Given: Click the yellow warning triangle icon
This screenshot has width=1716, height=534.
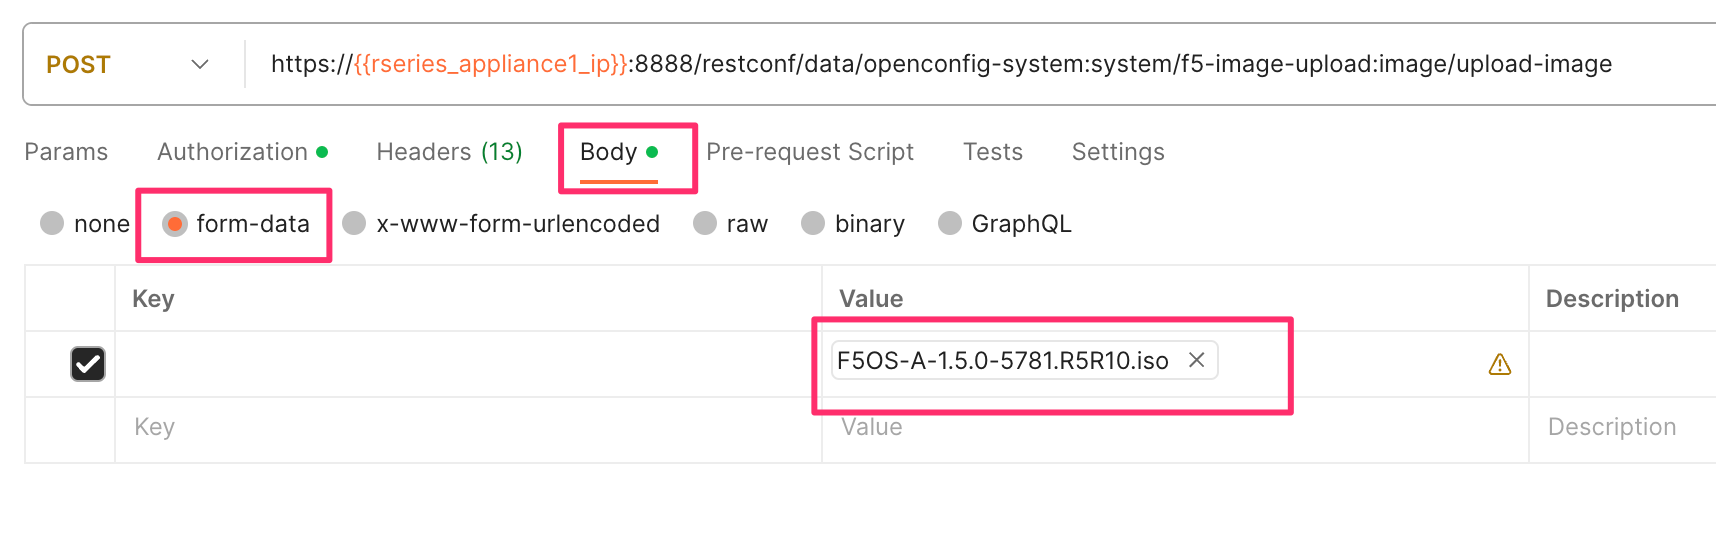Looking at the screenshot, I should (x=1499, y=364).
